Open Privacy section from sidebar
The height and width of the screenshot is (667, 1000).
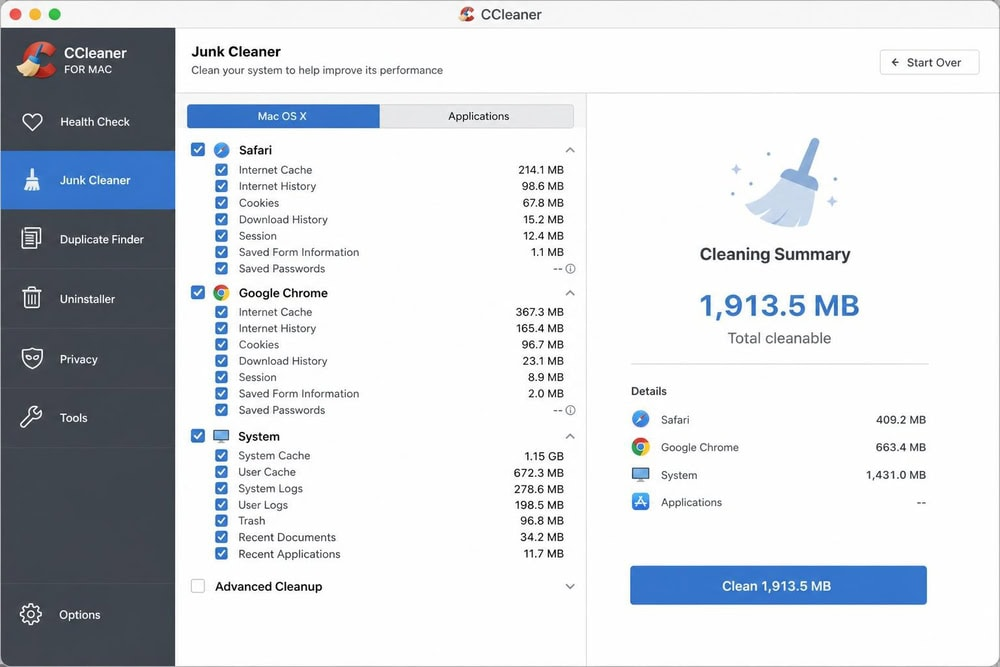click(x=88, y=359)
